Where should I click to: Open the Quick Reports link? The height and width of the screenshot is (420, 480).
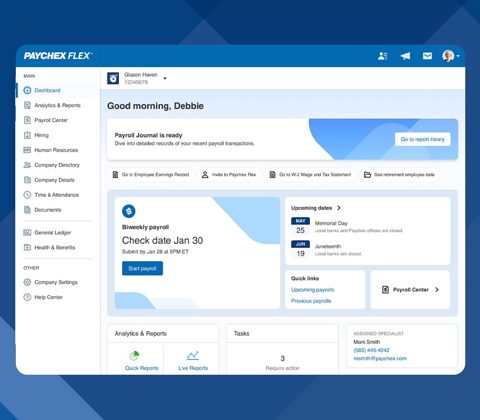142,368
